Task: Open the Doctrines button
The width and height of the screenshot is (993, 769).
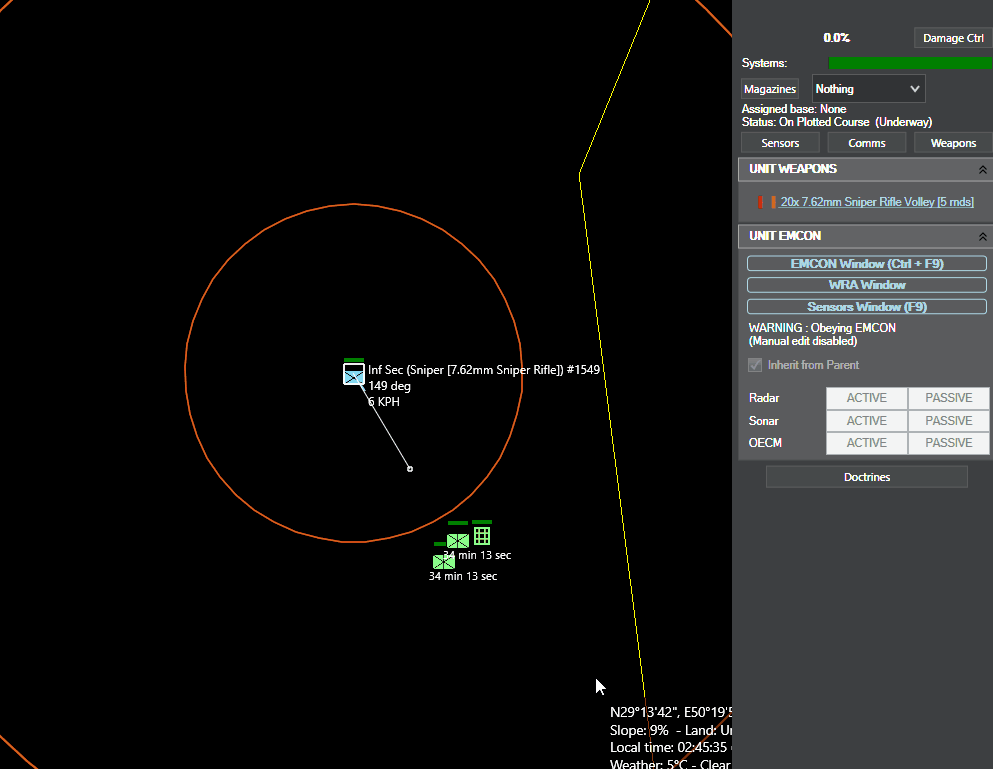Action: (866, 477)
